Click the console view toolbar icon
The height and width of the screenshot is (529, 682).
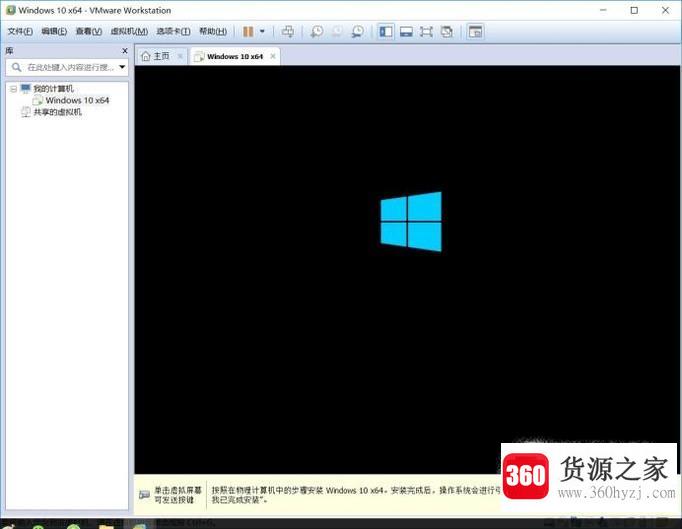click(x=475, y=31)
